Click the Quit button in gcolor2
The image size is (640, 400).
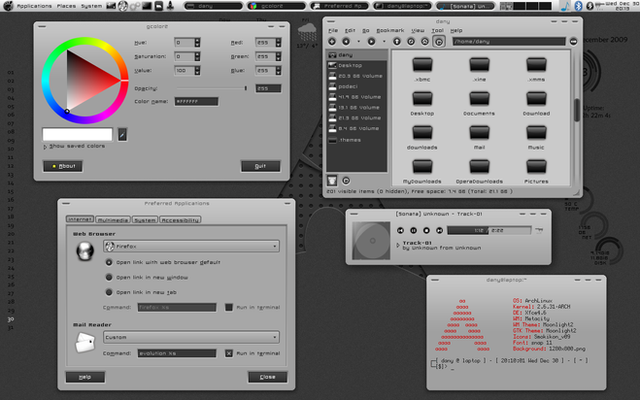pyautogui.click(x=260, y=166)
